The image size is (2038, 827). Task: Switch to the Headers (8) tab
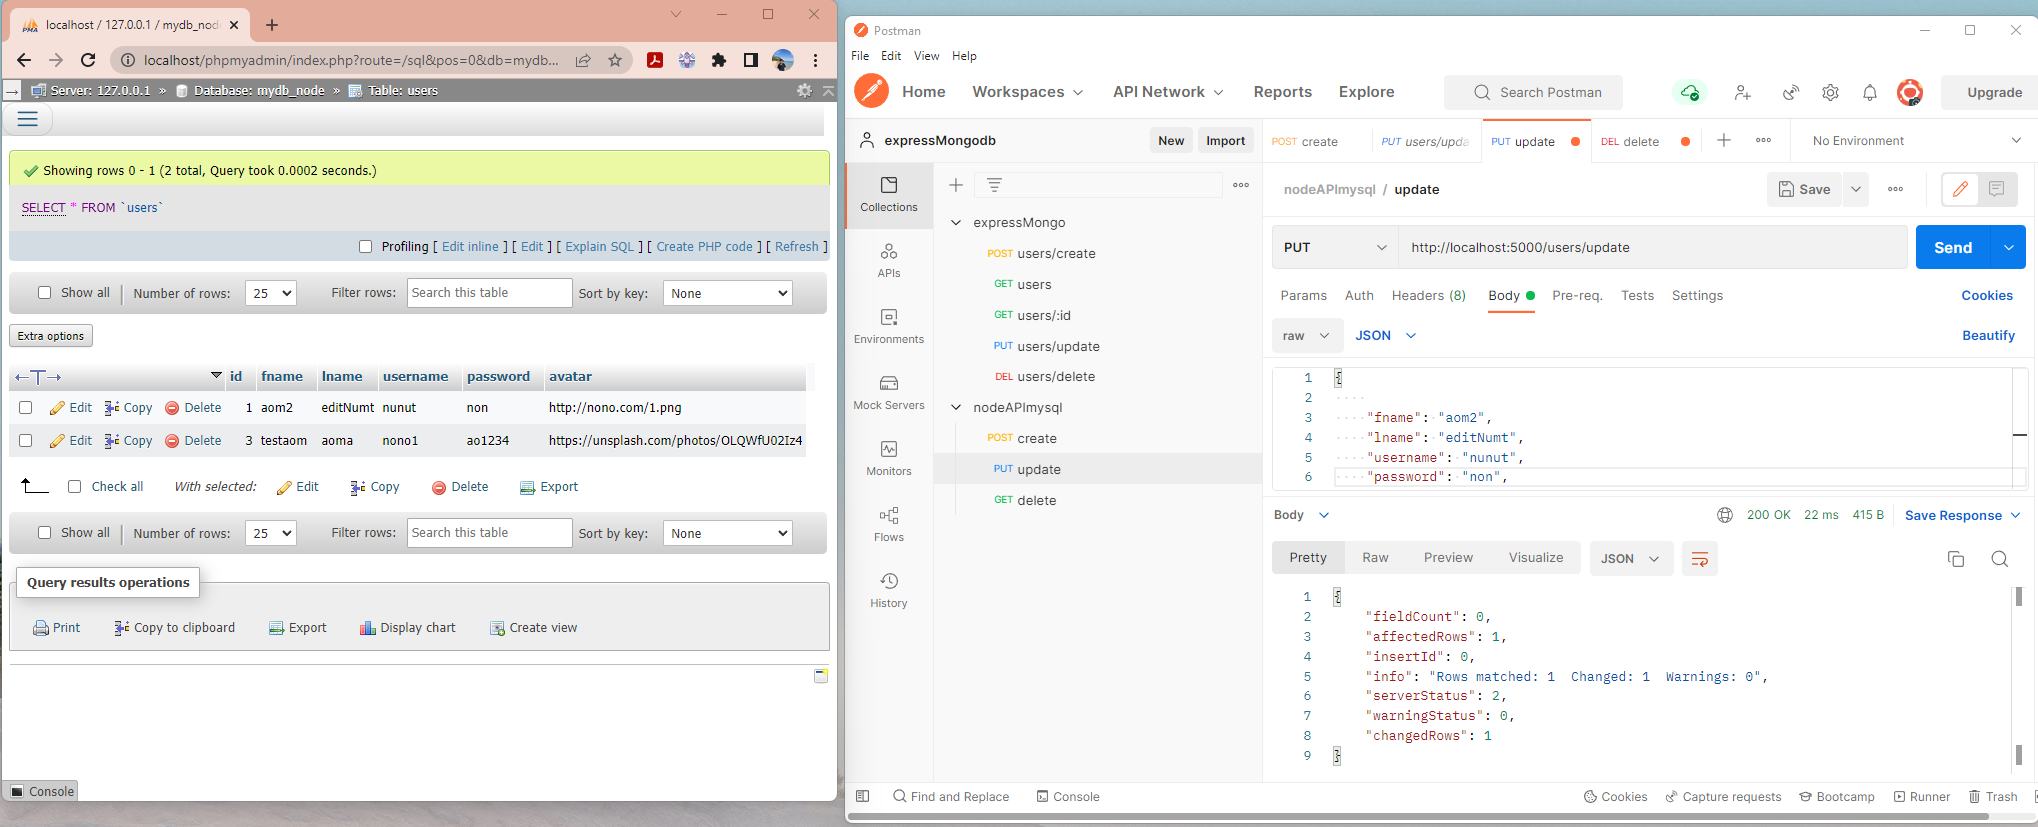[x=1428, y=295]
